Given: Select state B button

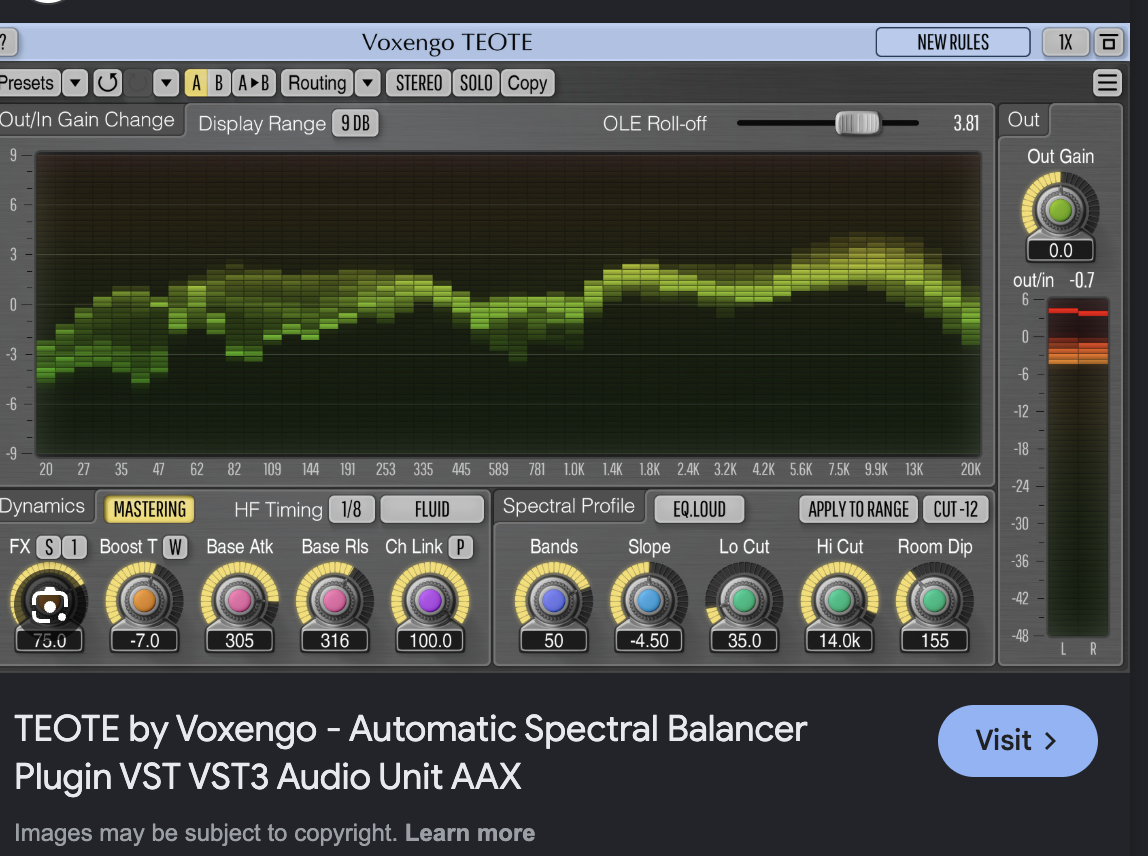Looking at the screenshot, I should click(219, 83).
